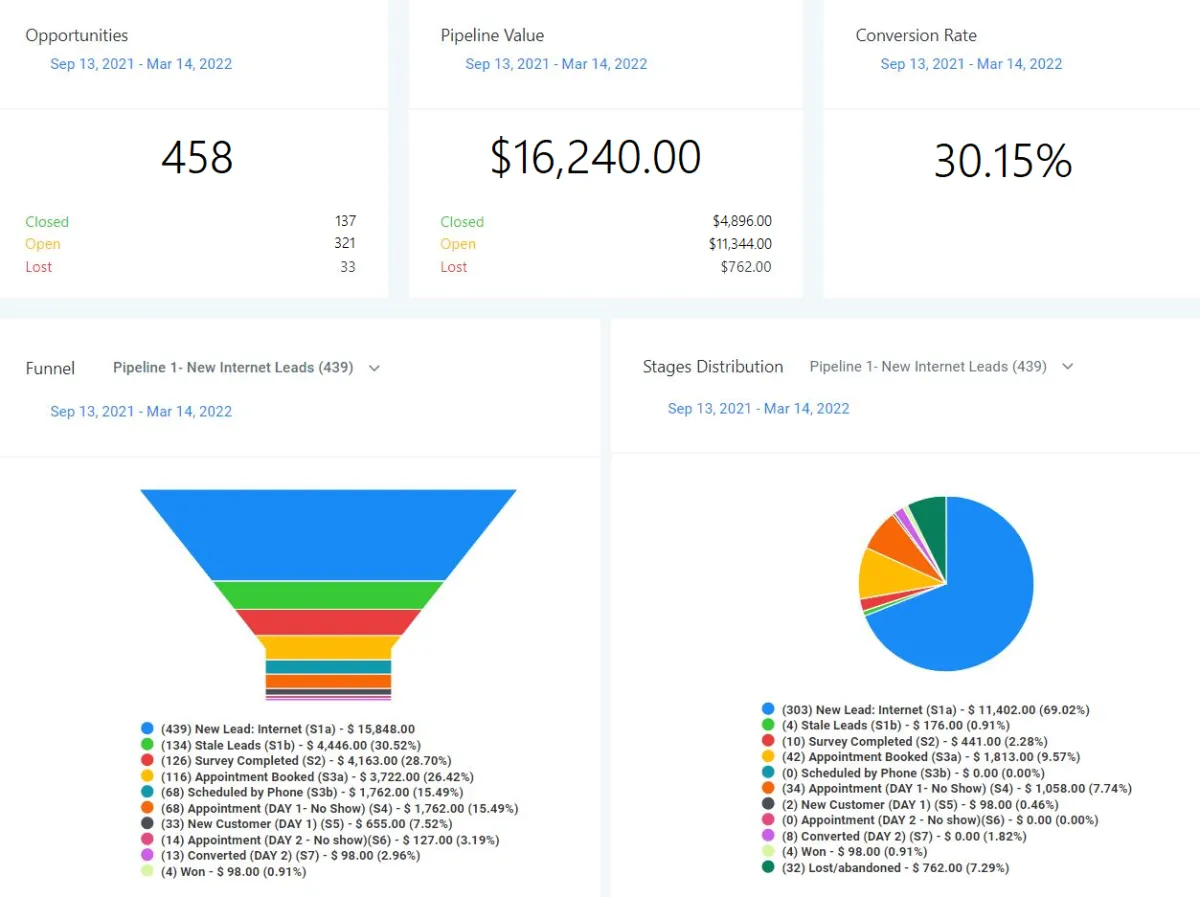Toggle yellow swatch for (116) Appointment Booked

148,776
